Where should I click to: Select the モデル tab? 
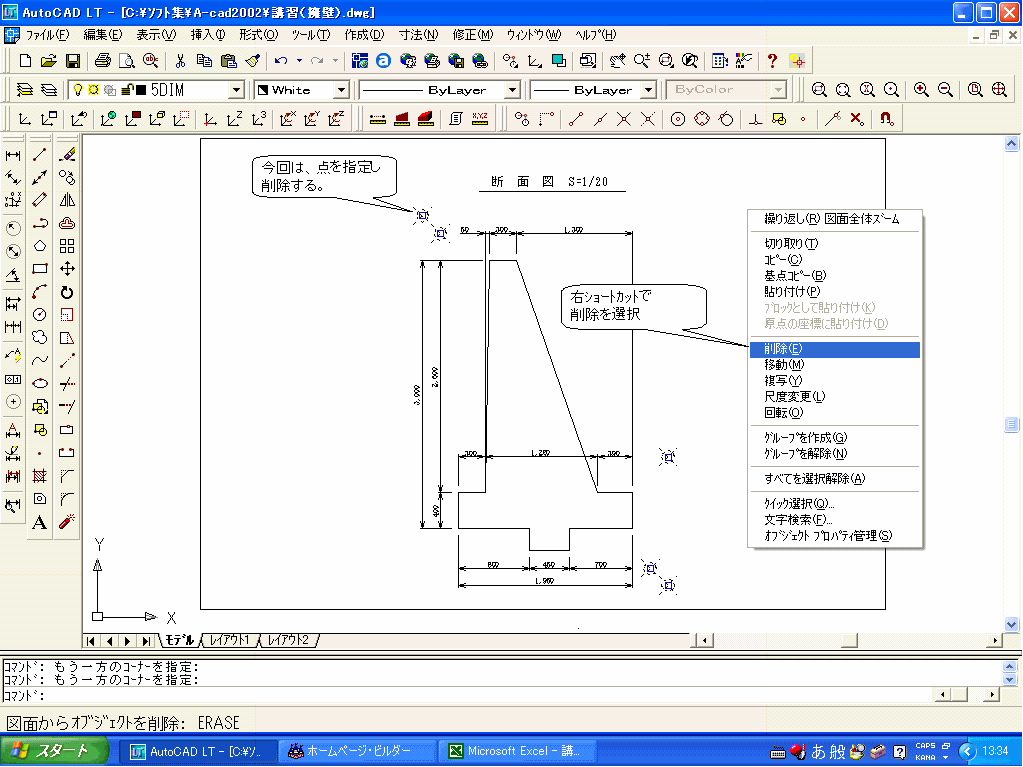point(179,640)
